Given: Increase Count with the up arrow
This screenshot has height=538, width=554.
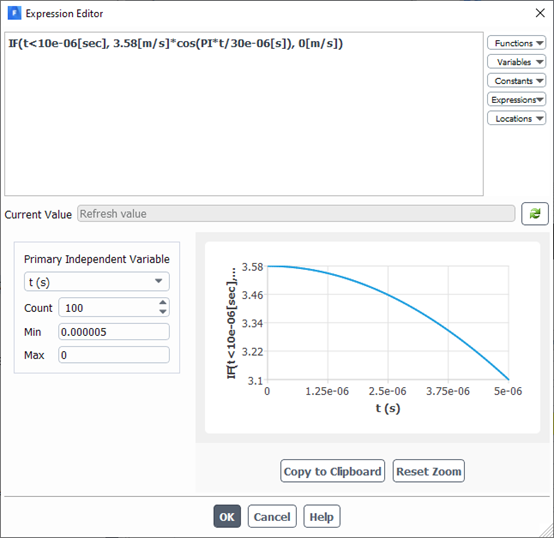Looking at the screenshot, I should pos(163,303).
